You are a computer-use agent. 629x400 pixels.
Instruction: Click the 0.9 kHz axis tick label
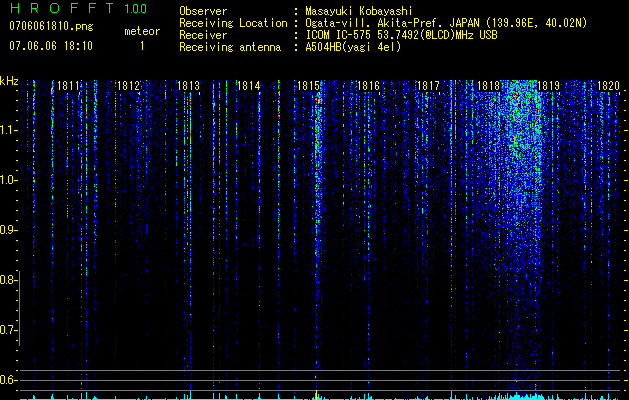pos(8,230)
